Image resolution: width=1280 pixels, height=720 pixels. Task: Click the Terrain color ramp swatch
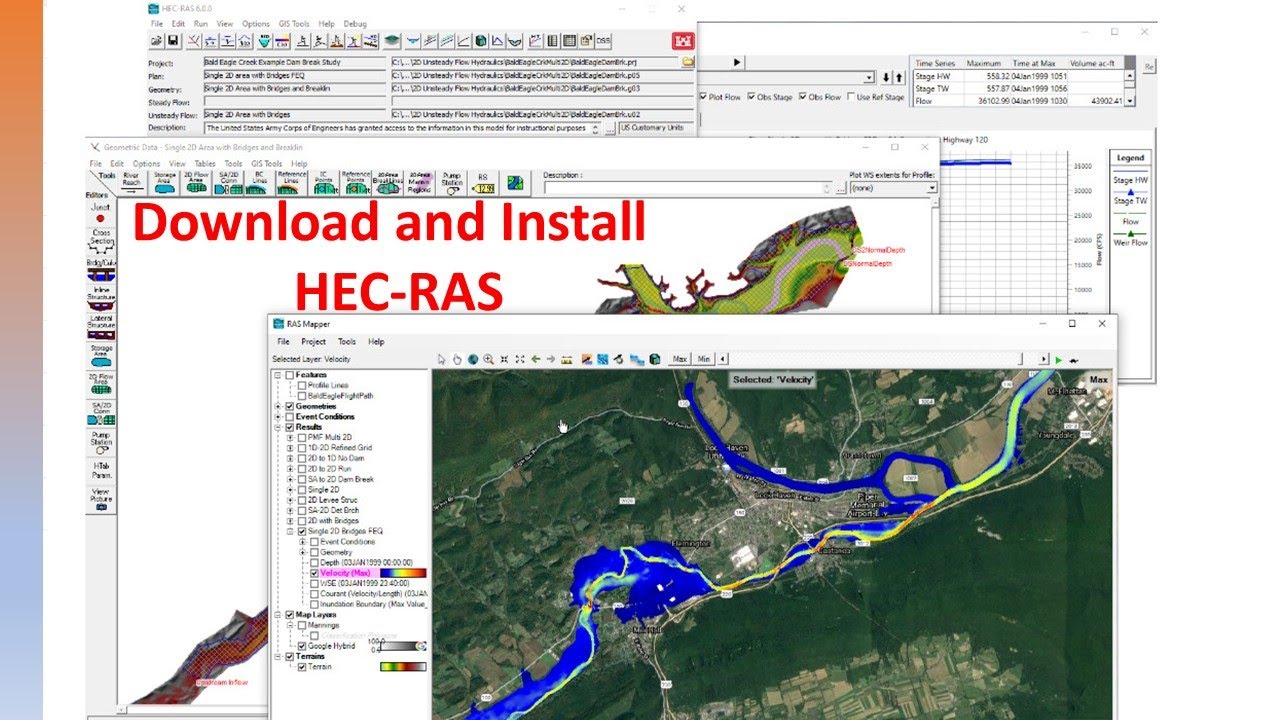point(403,667)
